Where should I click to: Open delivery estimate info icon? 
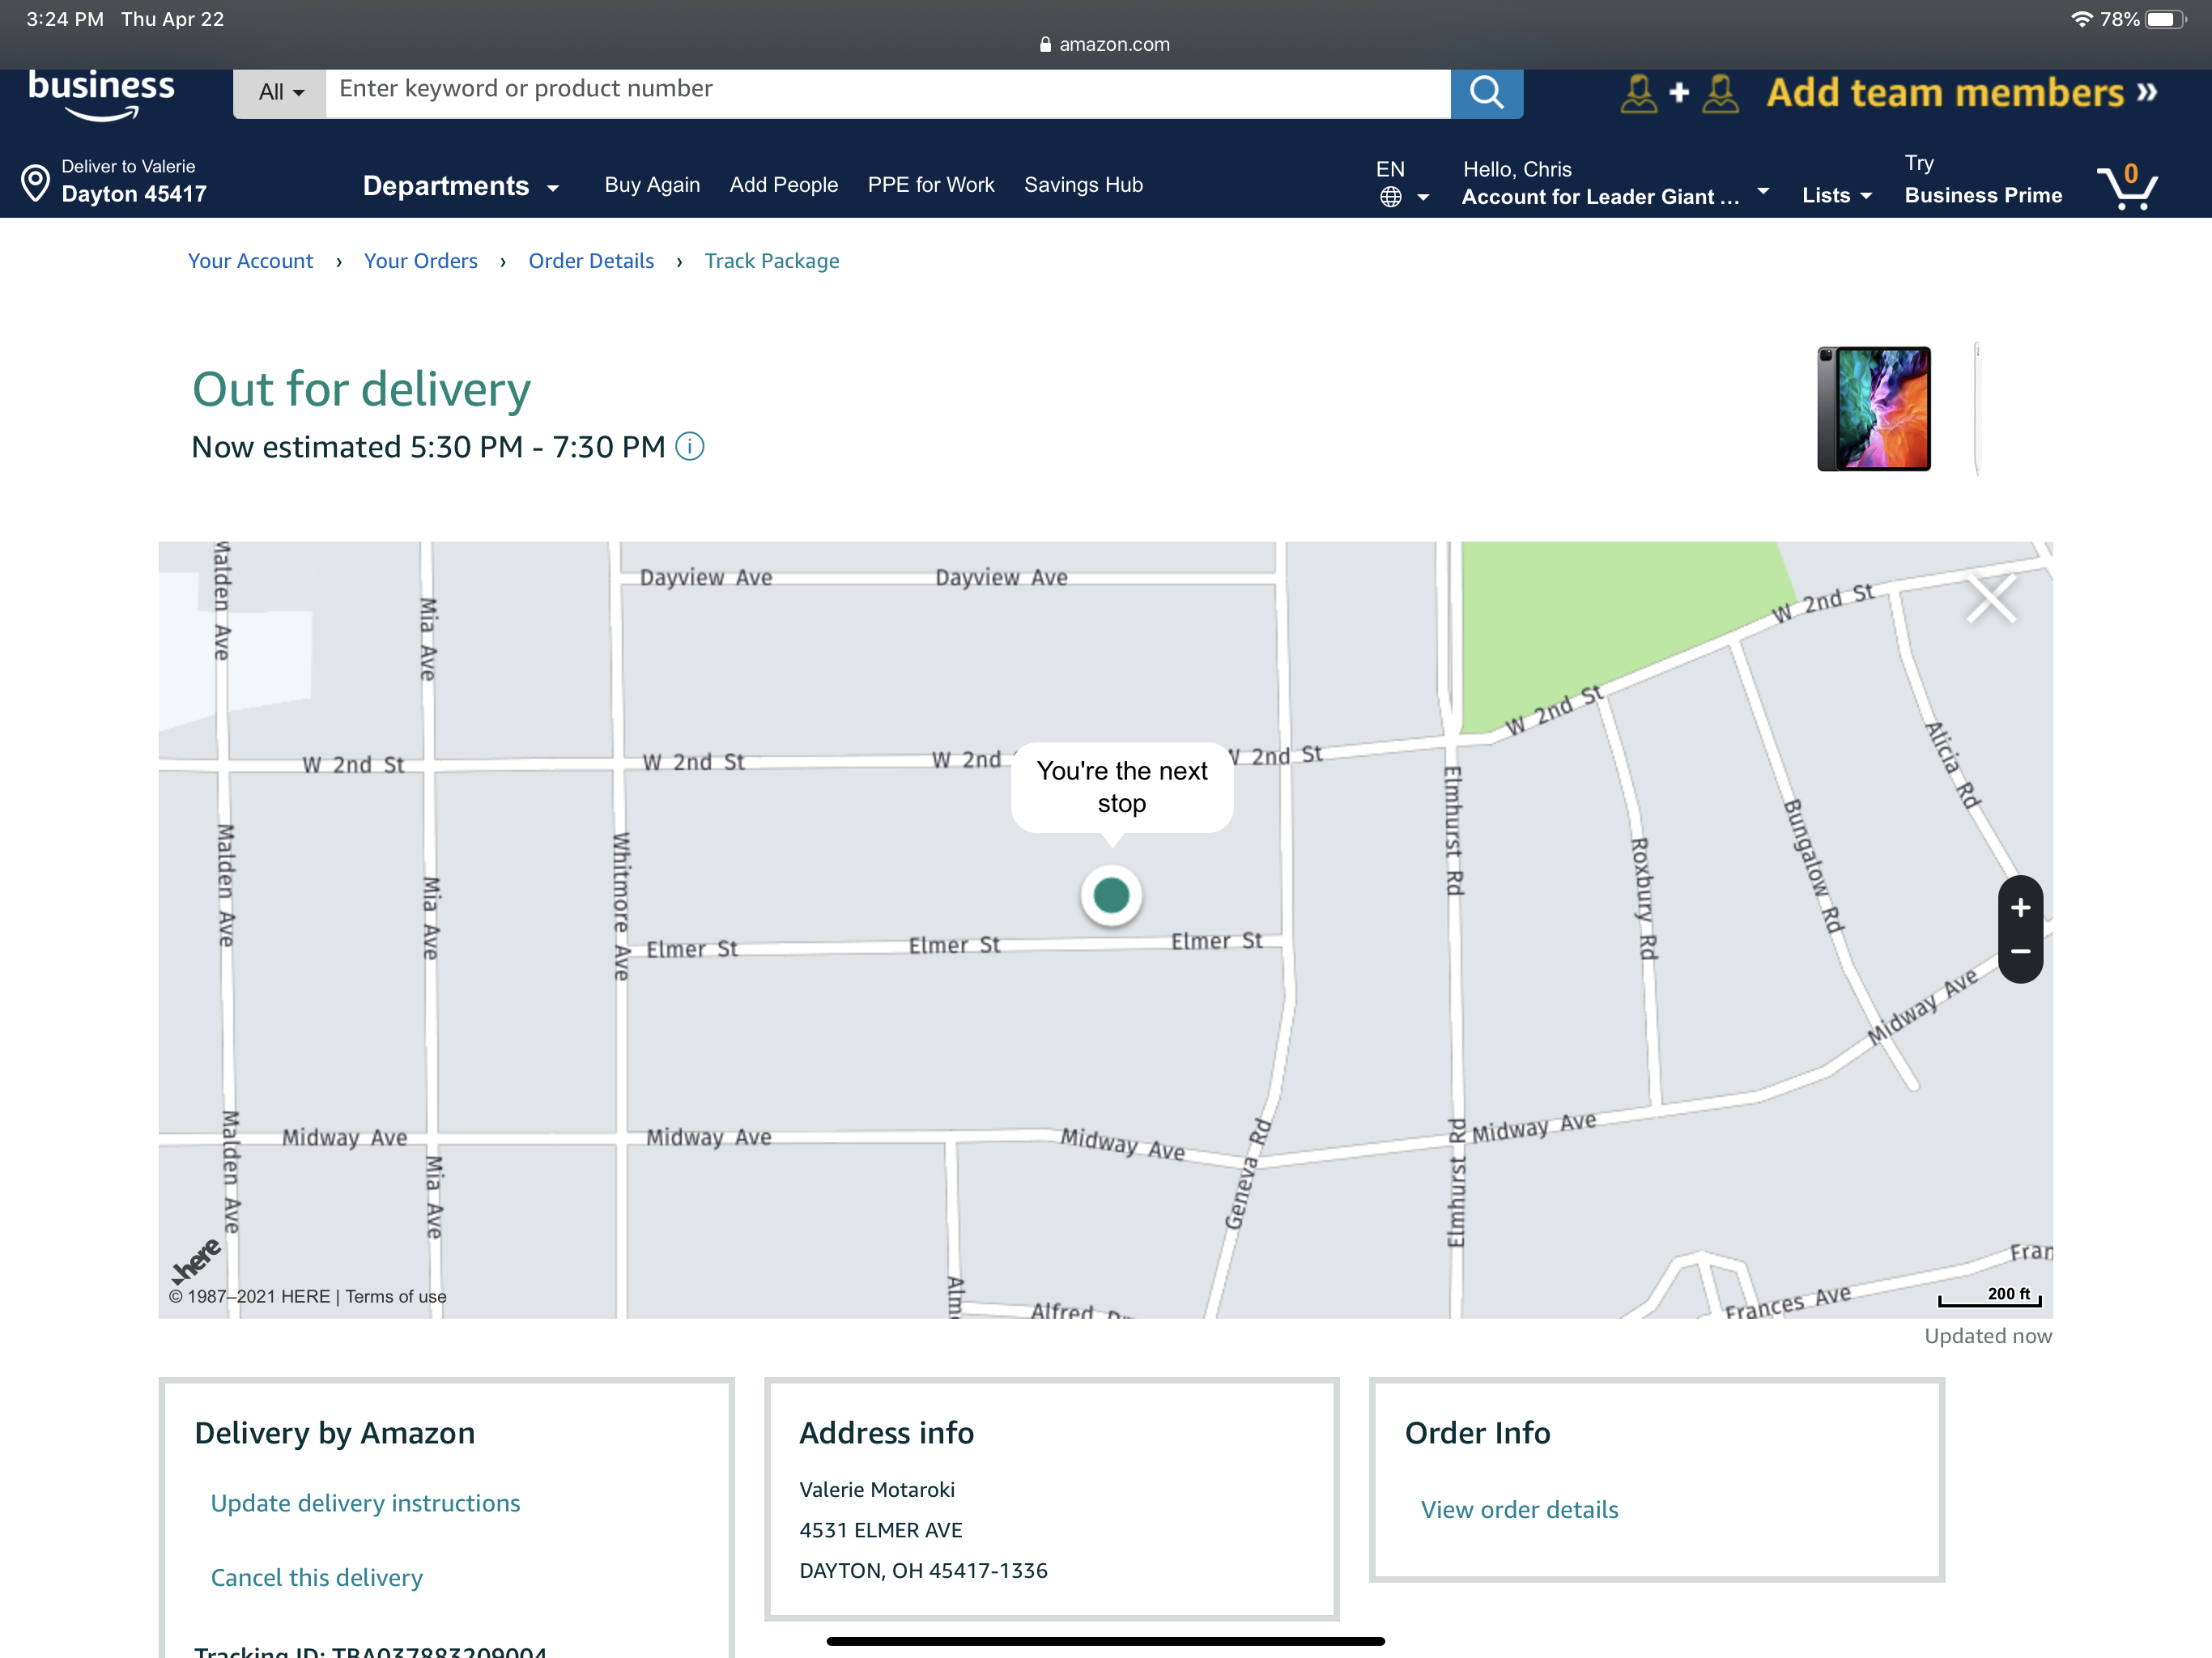690,446
